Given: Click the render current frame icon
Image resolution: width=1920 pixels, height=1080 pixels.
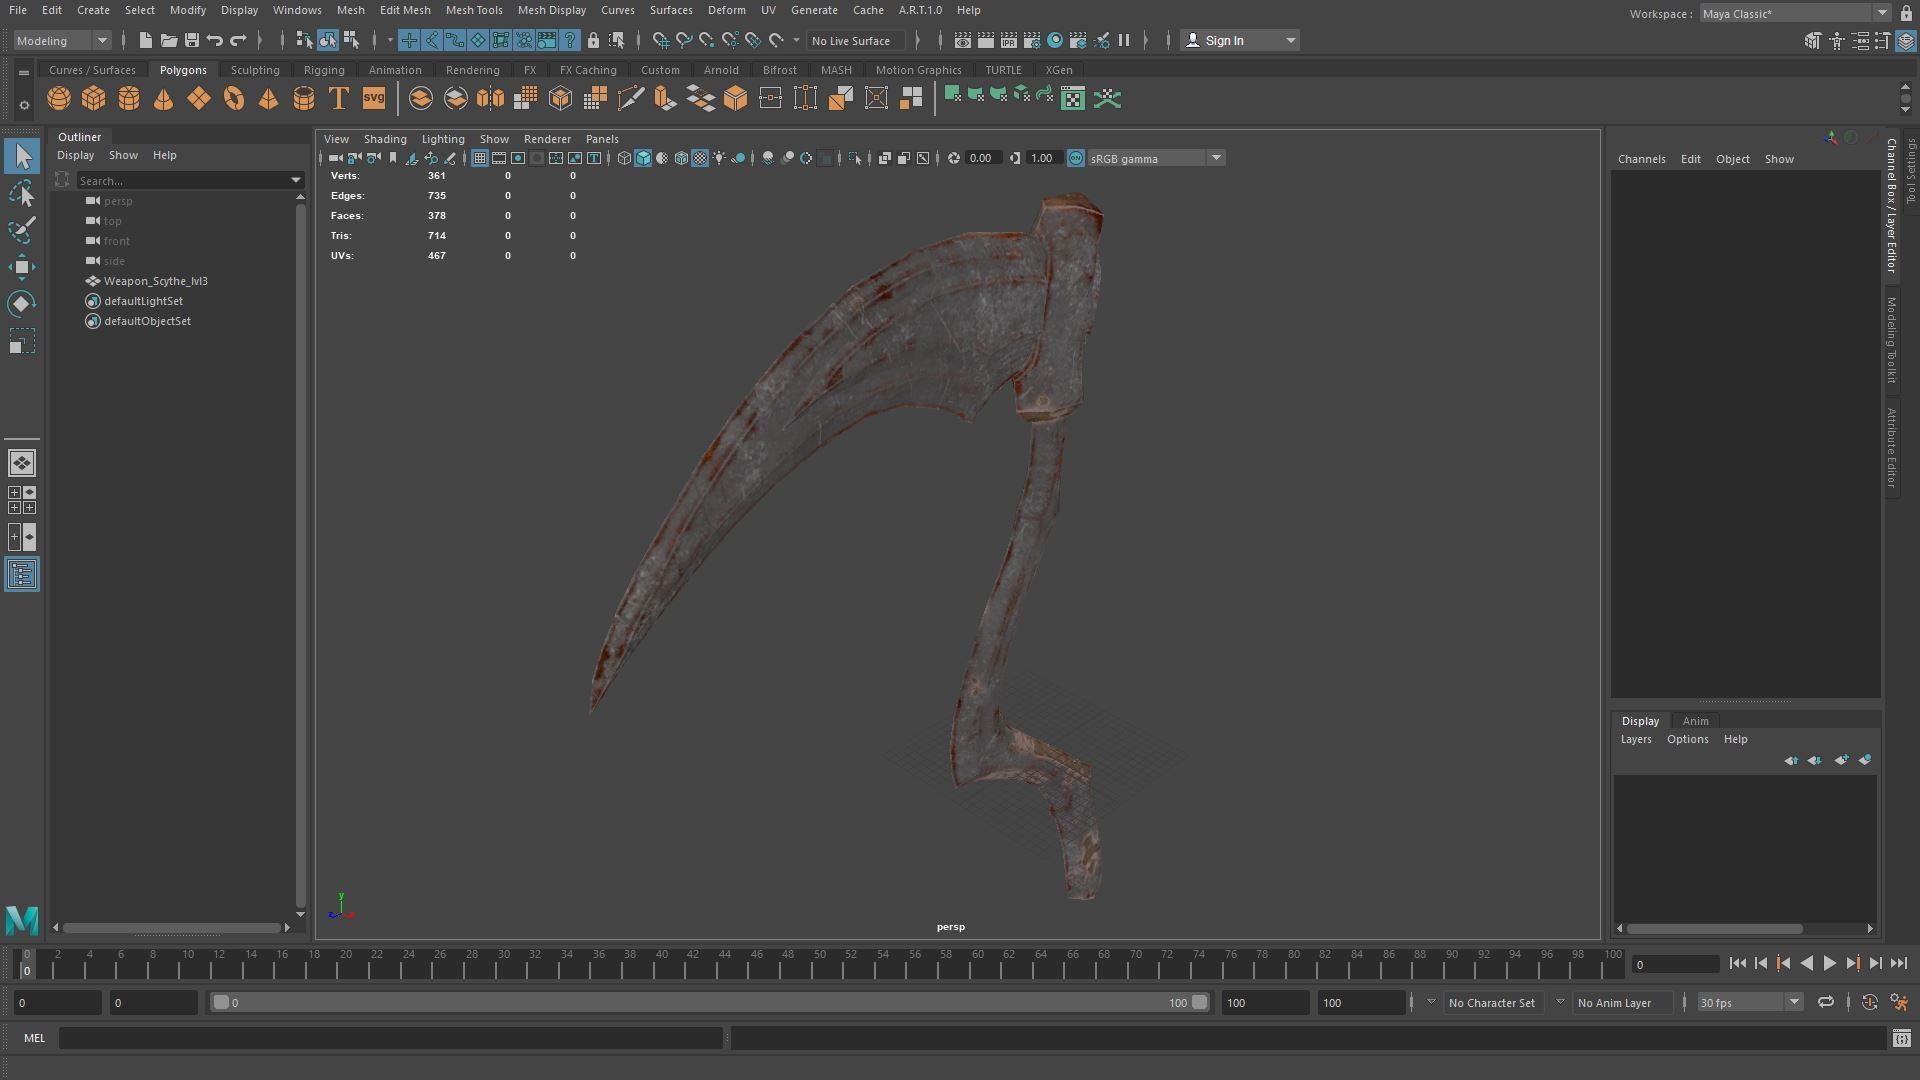Looking at the screenshot, I should point(985,40).
